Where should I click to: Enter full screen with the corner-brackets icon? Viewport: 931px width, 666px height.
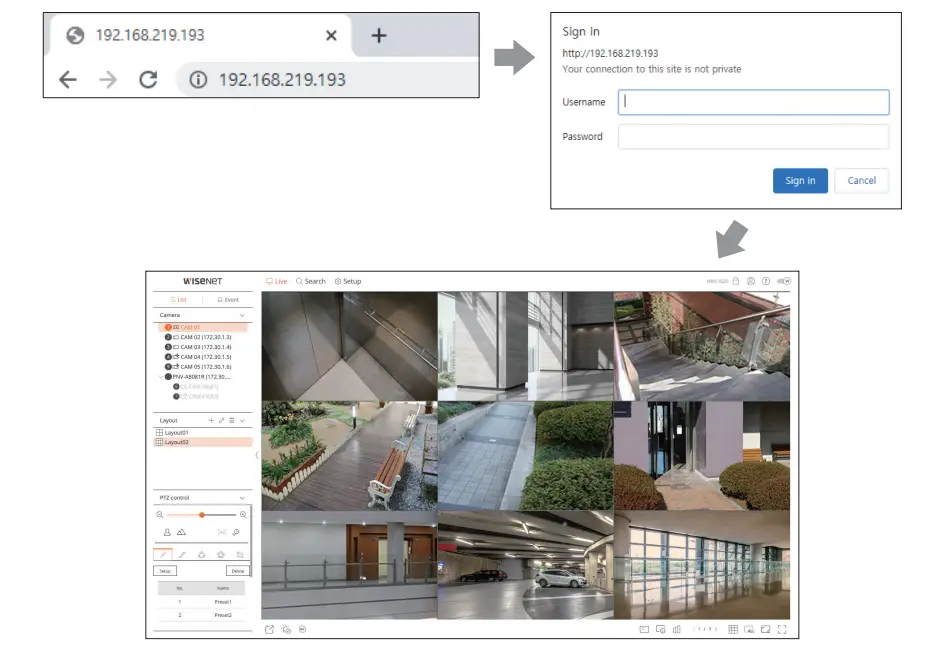[x=782, y=629]
